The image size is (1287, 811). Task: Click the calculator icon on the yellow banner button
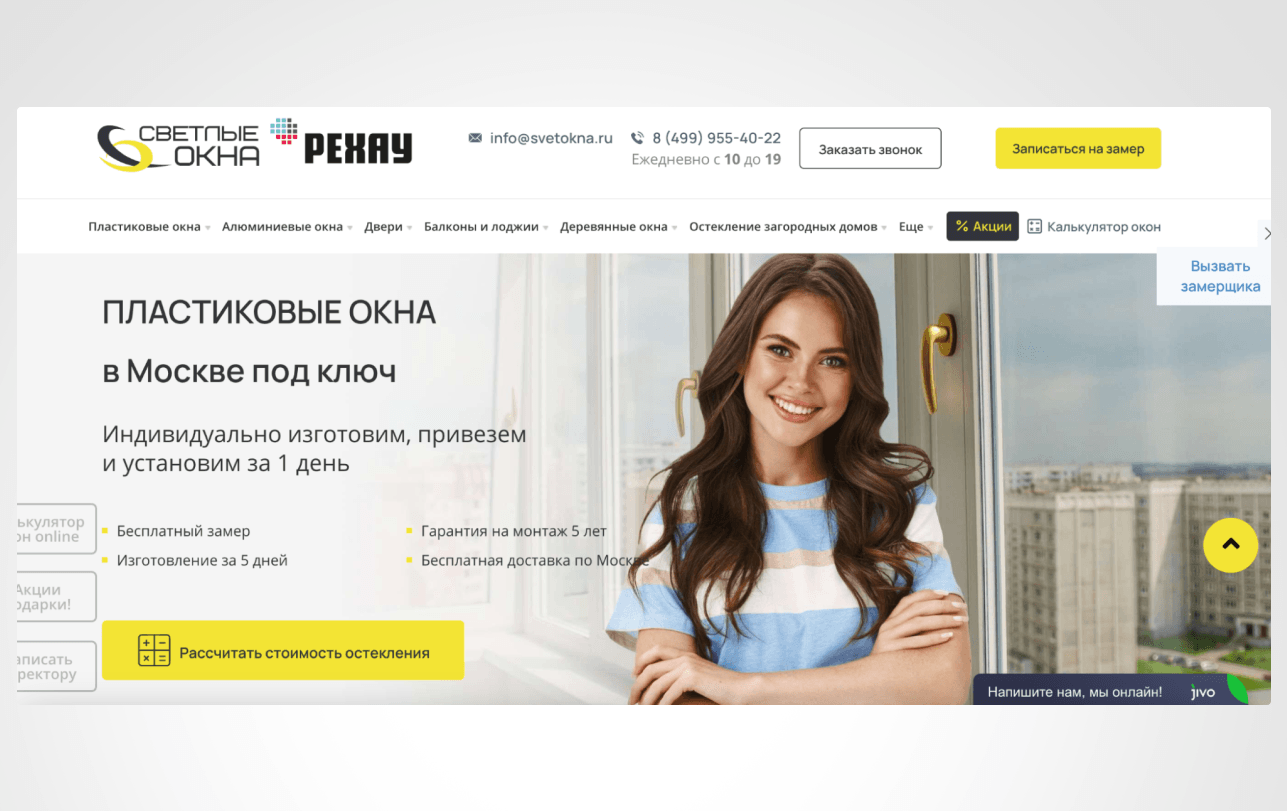pyautogui.click(x=154, y=651)
